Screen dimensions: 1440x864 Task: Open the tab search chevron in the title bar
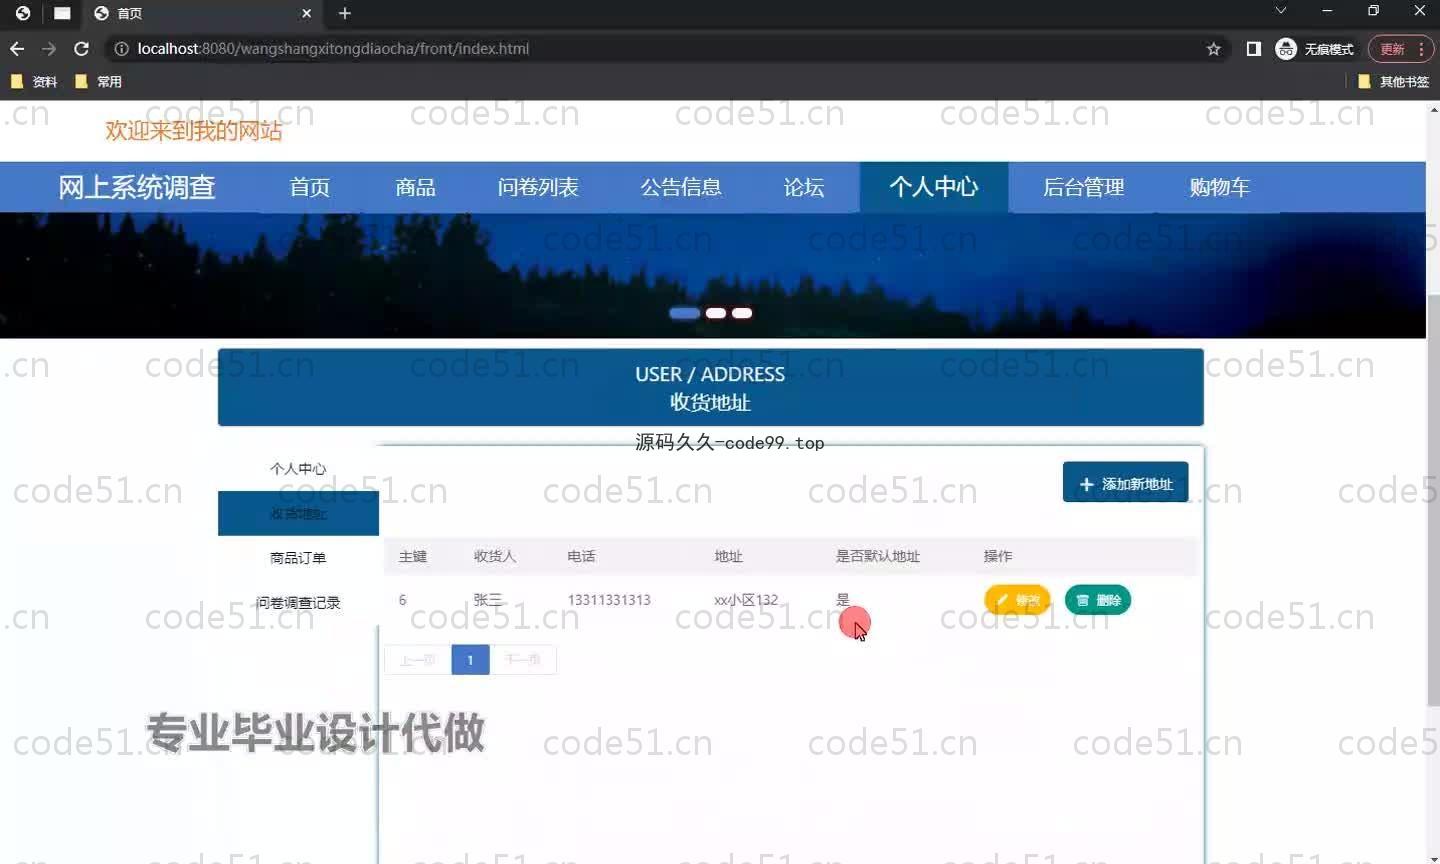[1280, 11]
